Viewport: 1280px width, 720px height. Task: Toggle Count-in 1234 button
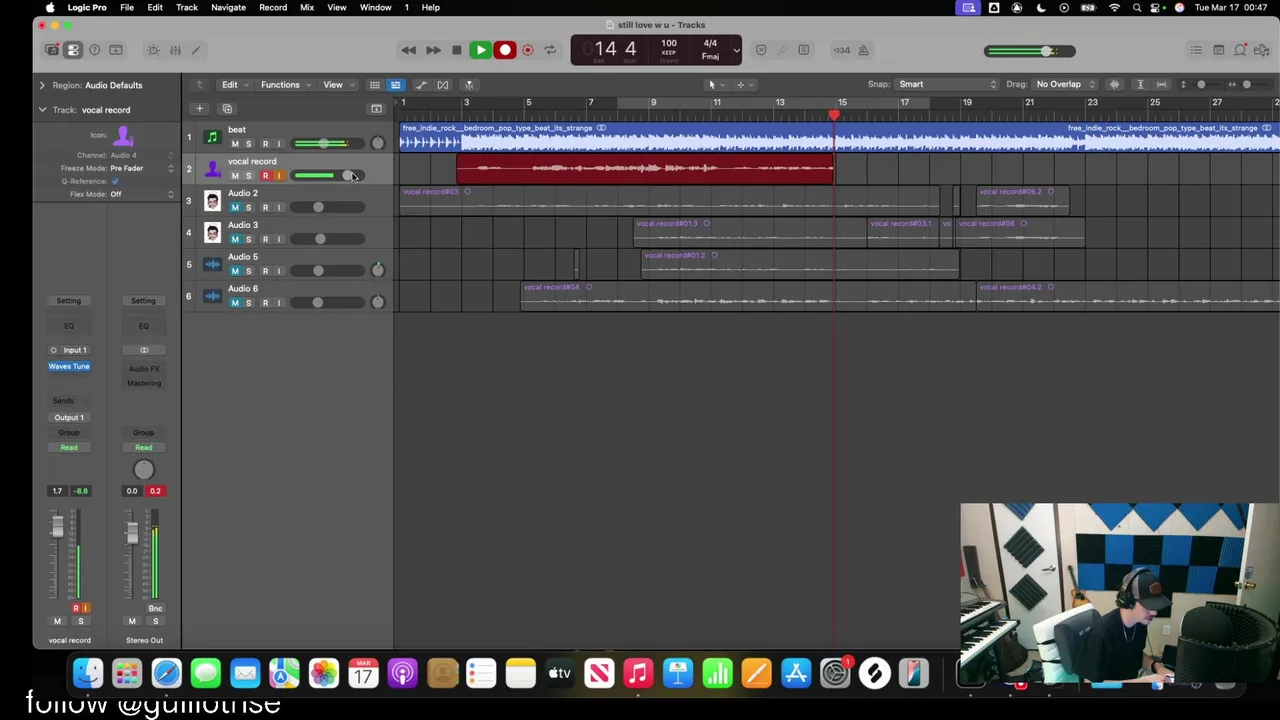pyautogui.click(x=842, y=50)
